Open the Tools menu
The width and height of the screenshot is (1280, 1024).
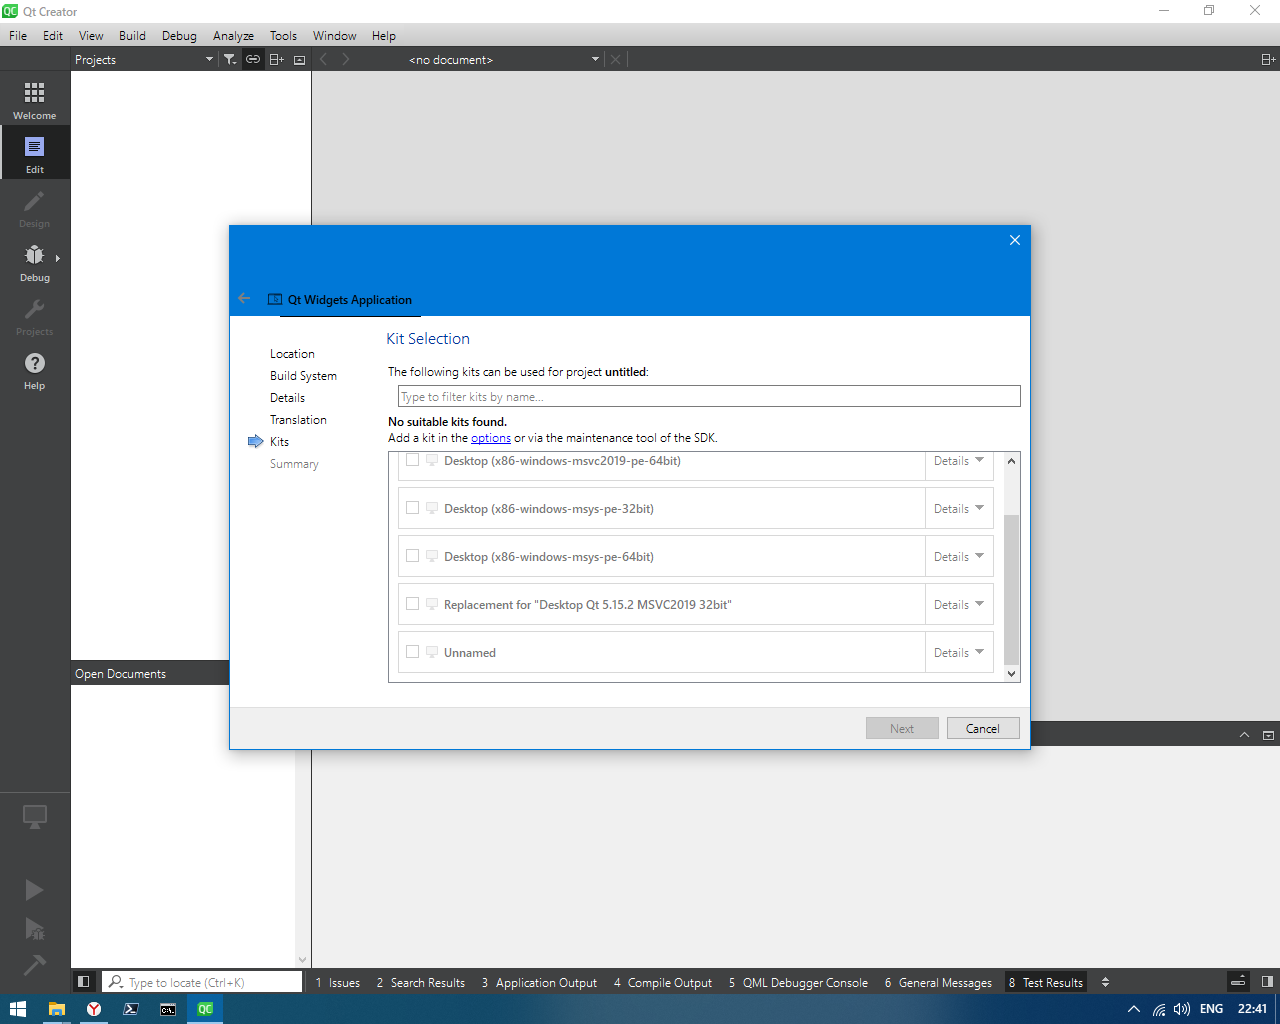(283, 35)
